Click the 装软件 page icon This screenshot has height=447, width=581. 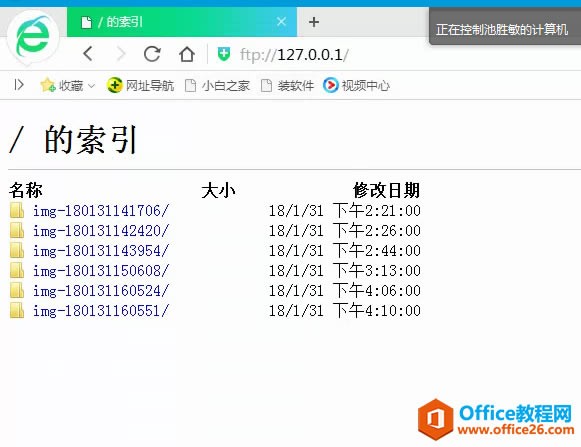click(x=266, y=86)
